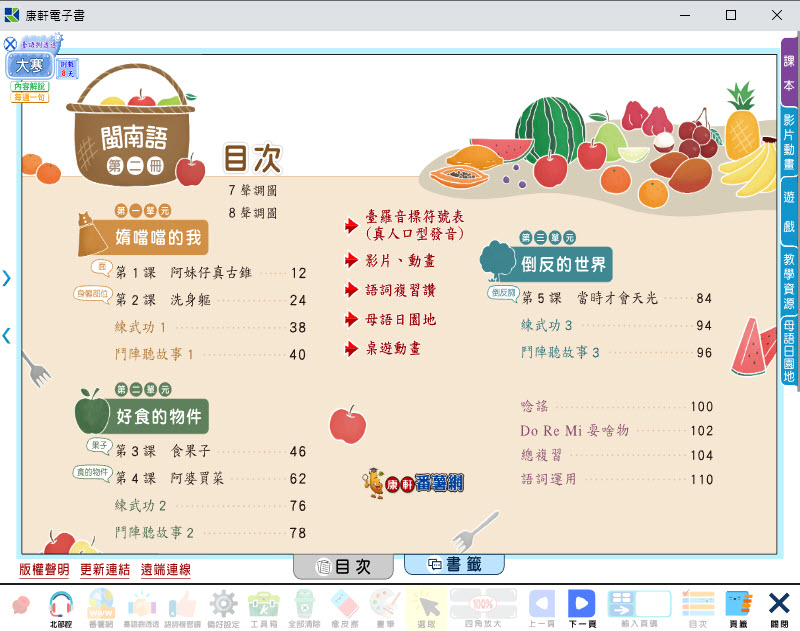
Task: Select the 目次 bottom tab
Action: tap(343, 567)
